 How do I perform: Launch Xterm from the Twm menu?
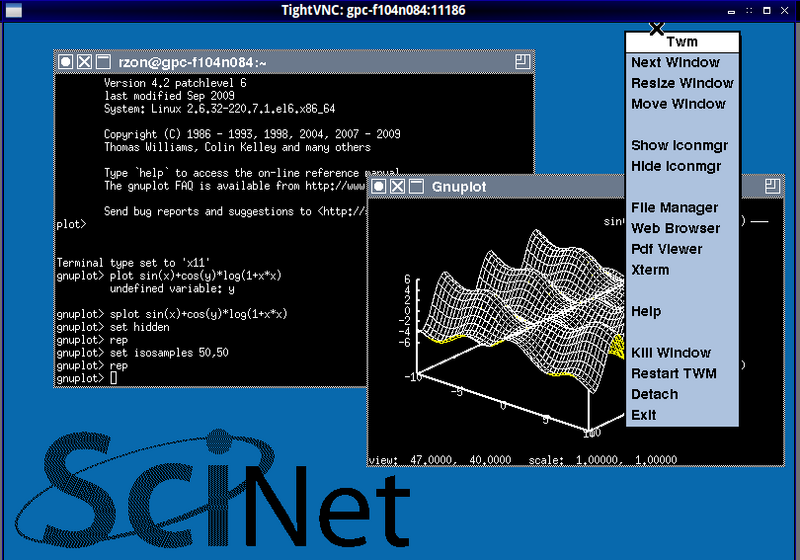click(x=682, y=270)
